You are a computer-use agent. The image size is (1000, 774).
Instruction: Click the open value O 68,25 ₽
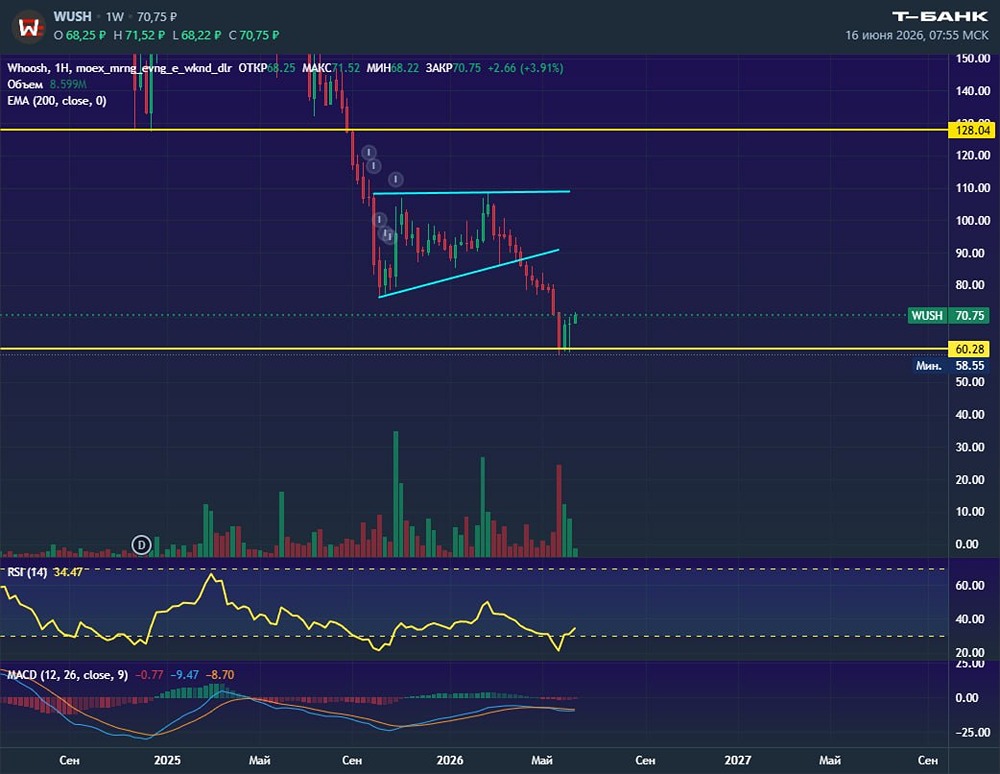[80, 35]
